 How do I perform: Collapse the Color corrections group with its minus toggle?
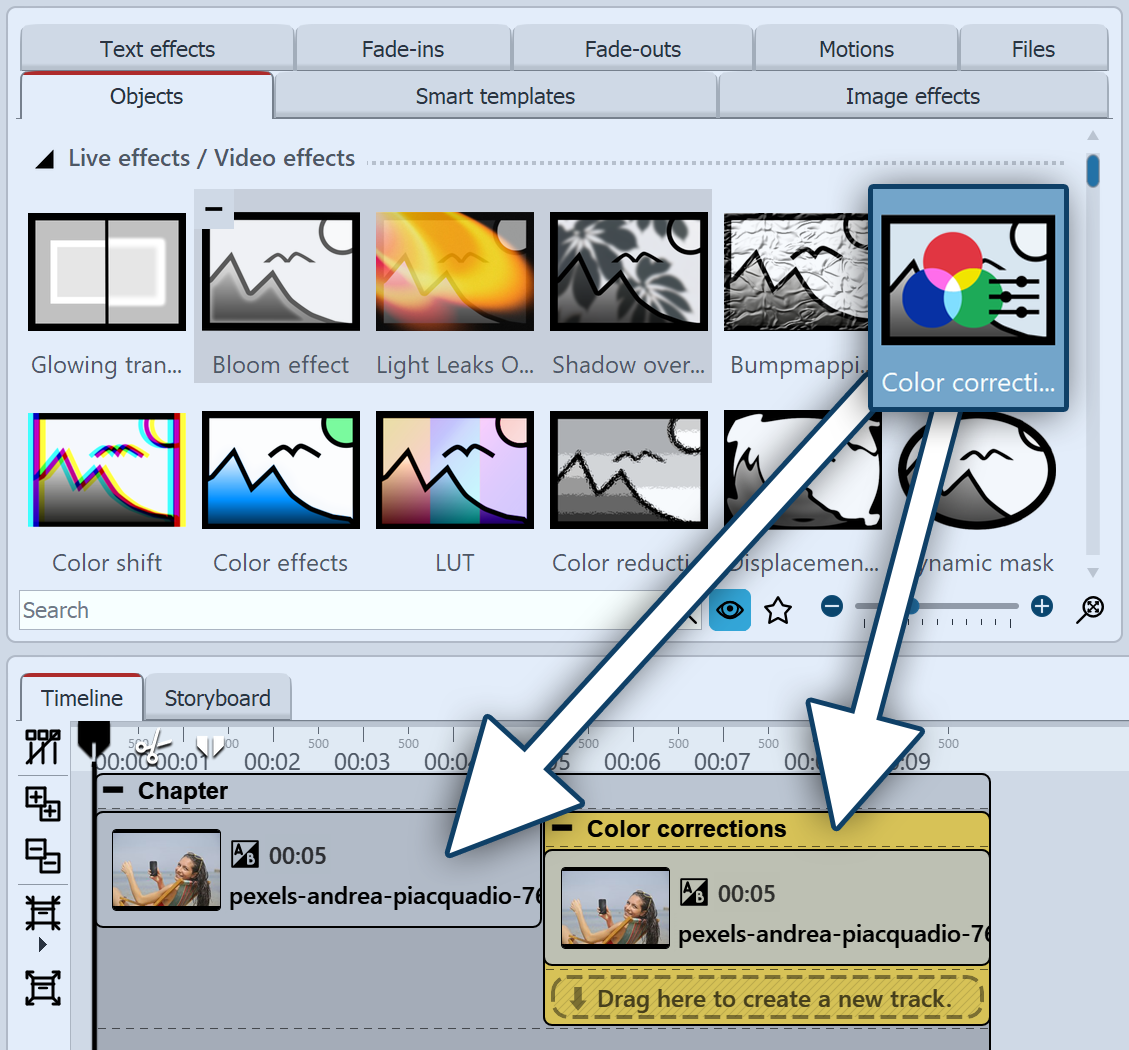click(566, 828)
